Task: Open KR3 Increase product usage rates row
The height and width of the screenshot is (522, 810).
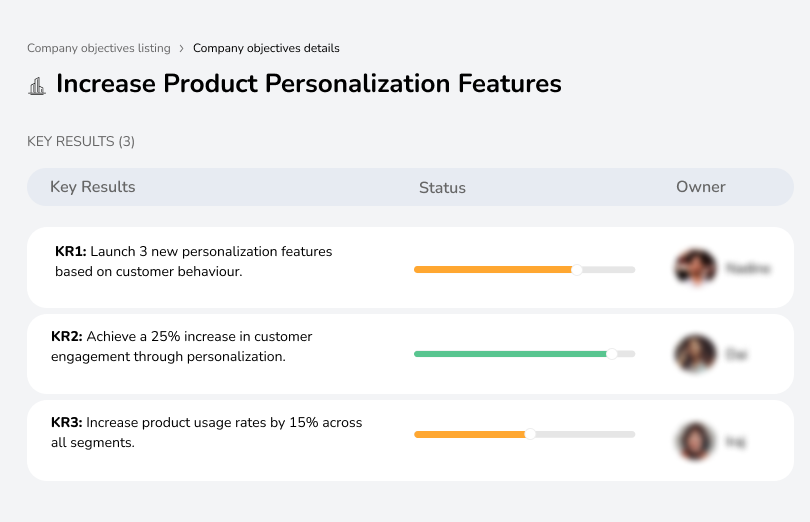Action: tap(410, 440)
